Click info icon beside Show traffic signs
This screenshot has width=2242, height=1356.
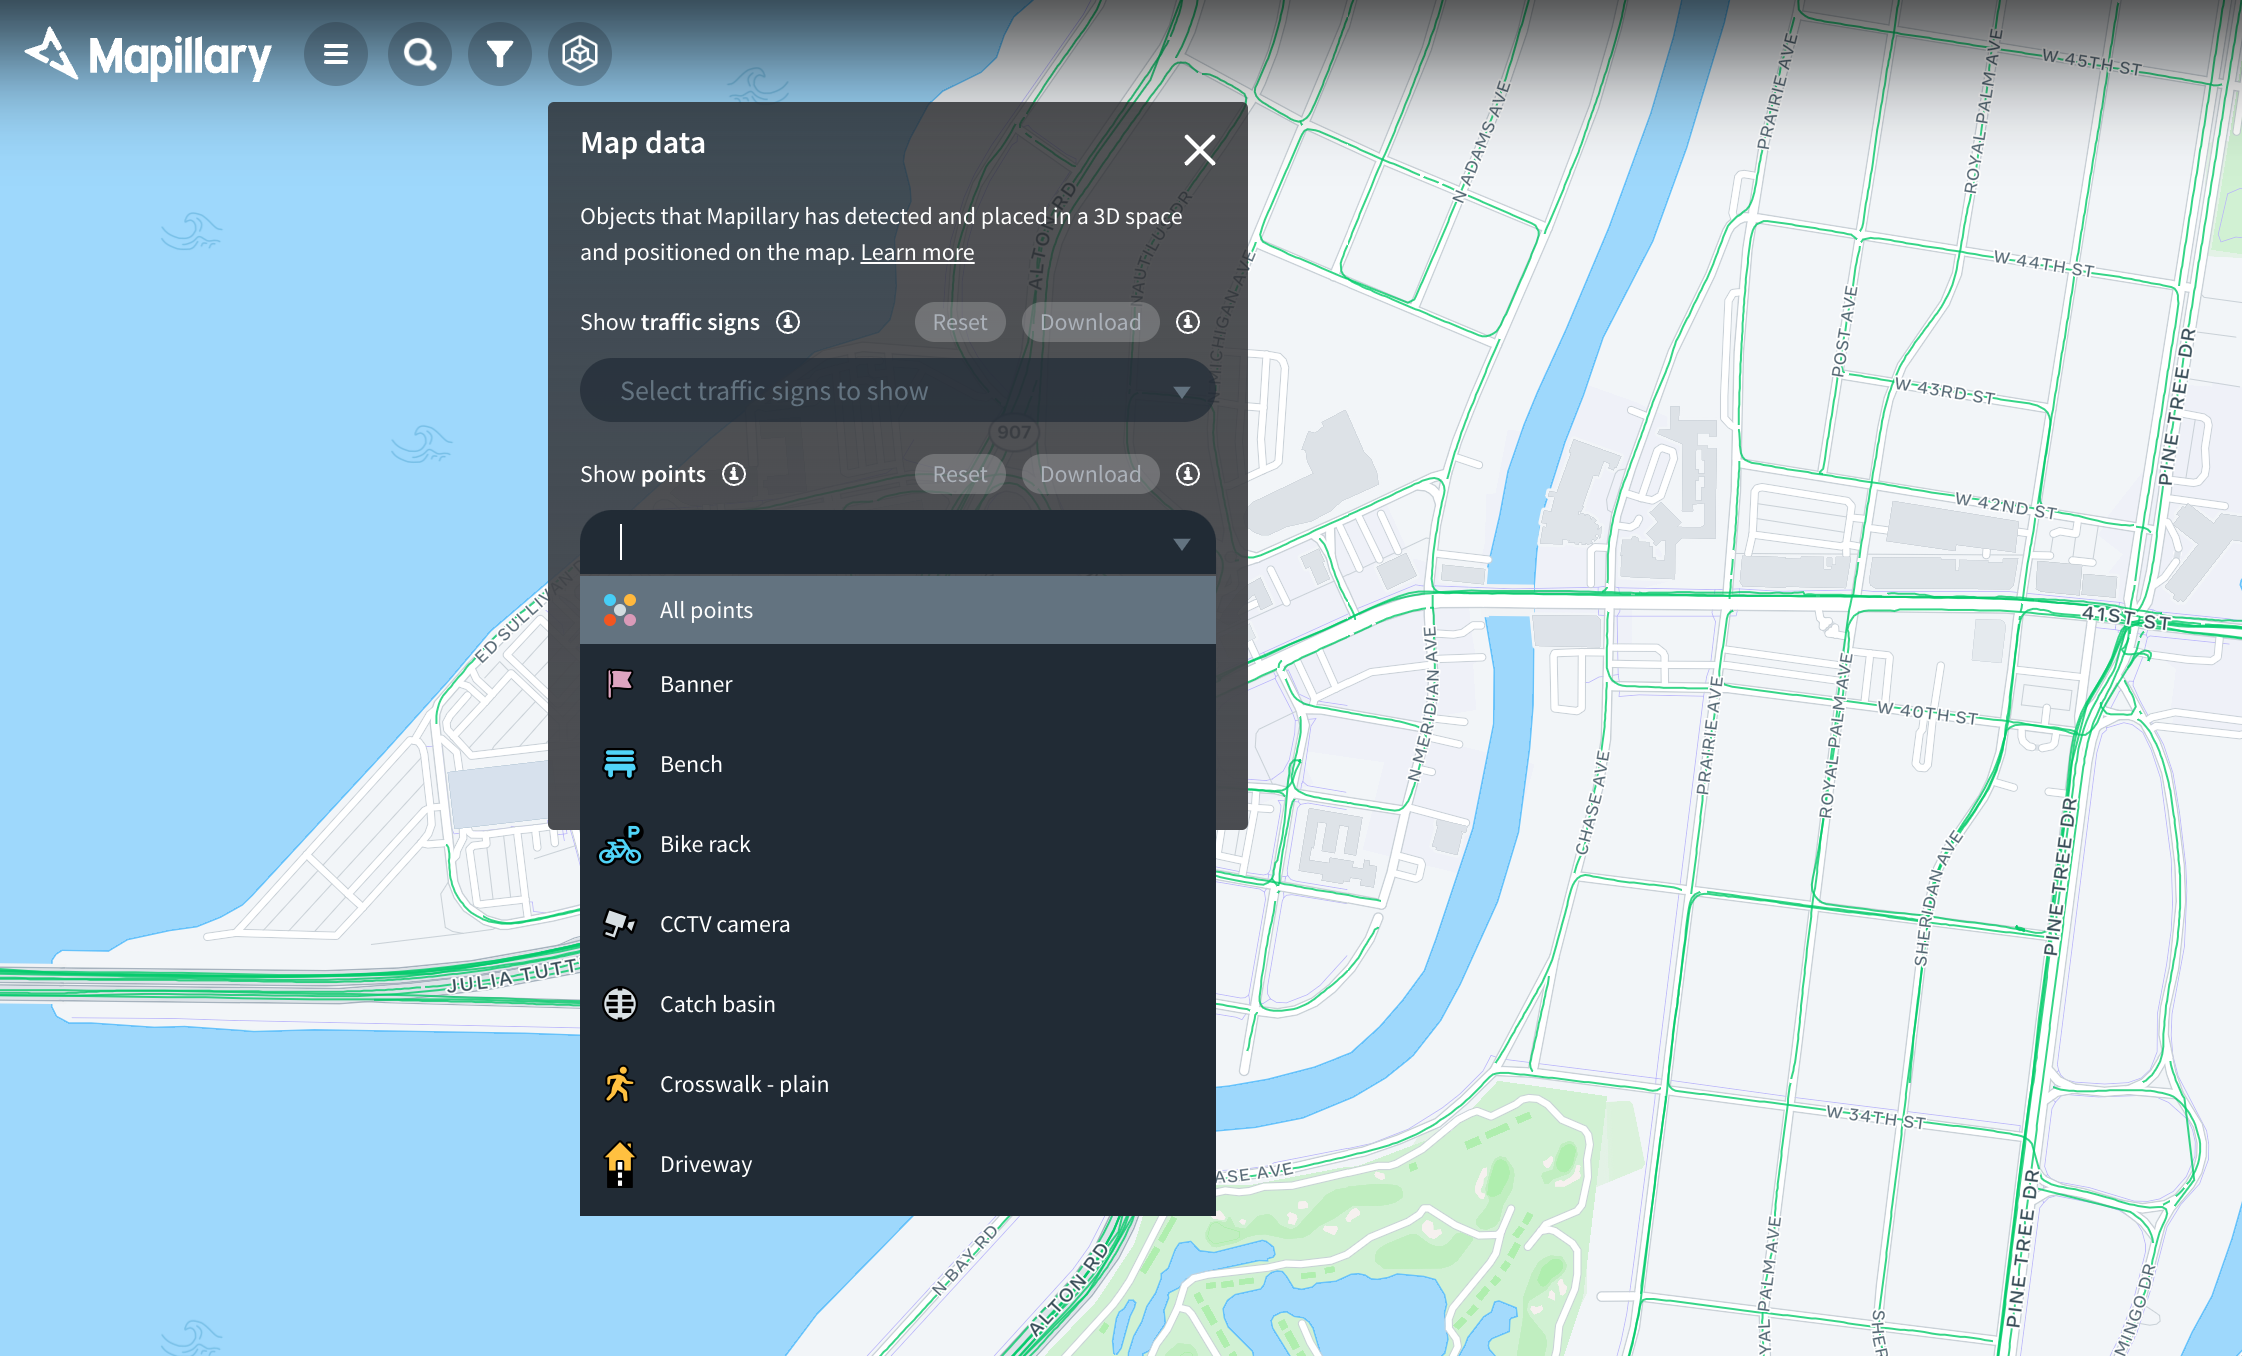788,322
